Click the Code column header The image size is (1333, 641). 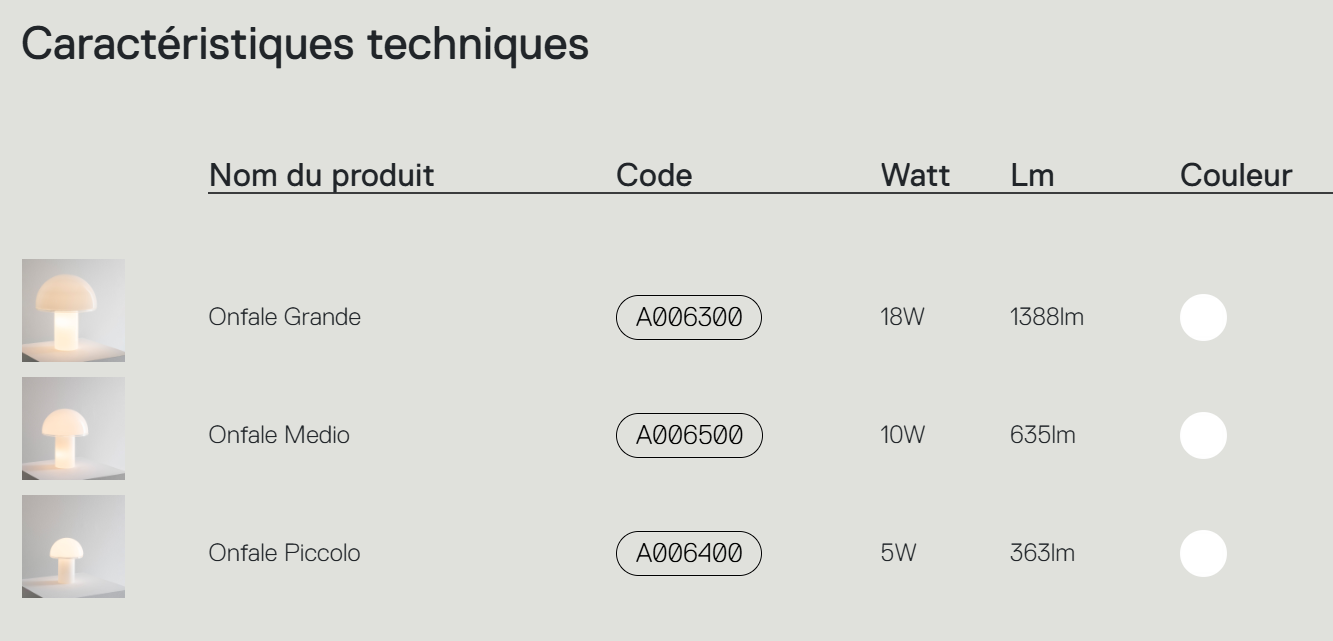coord(654,176)
